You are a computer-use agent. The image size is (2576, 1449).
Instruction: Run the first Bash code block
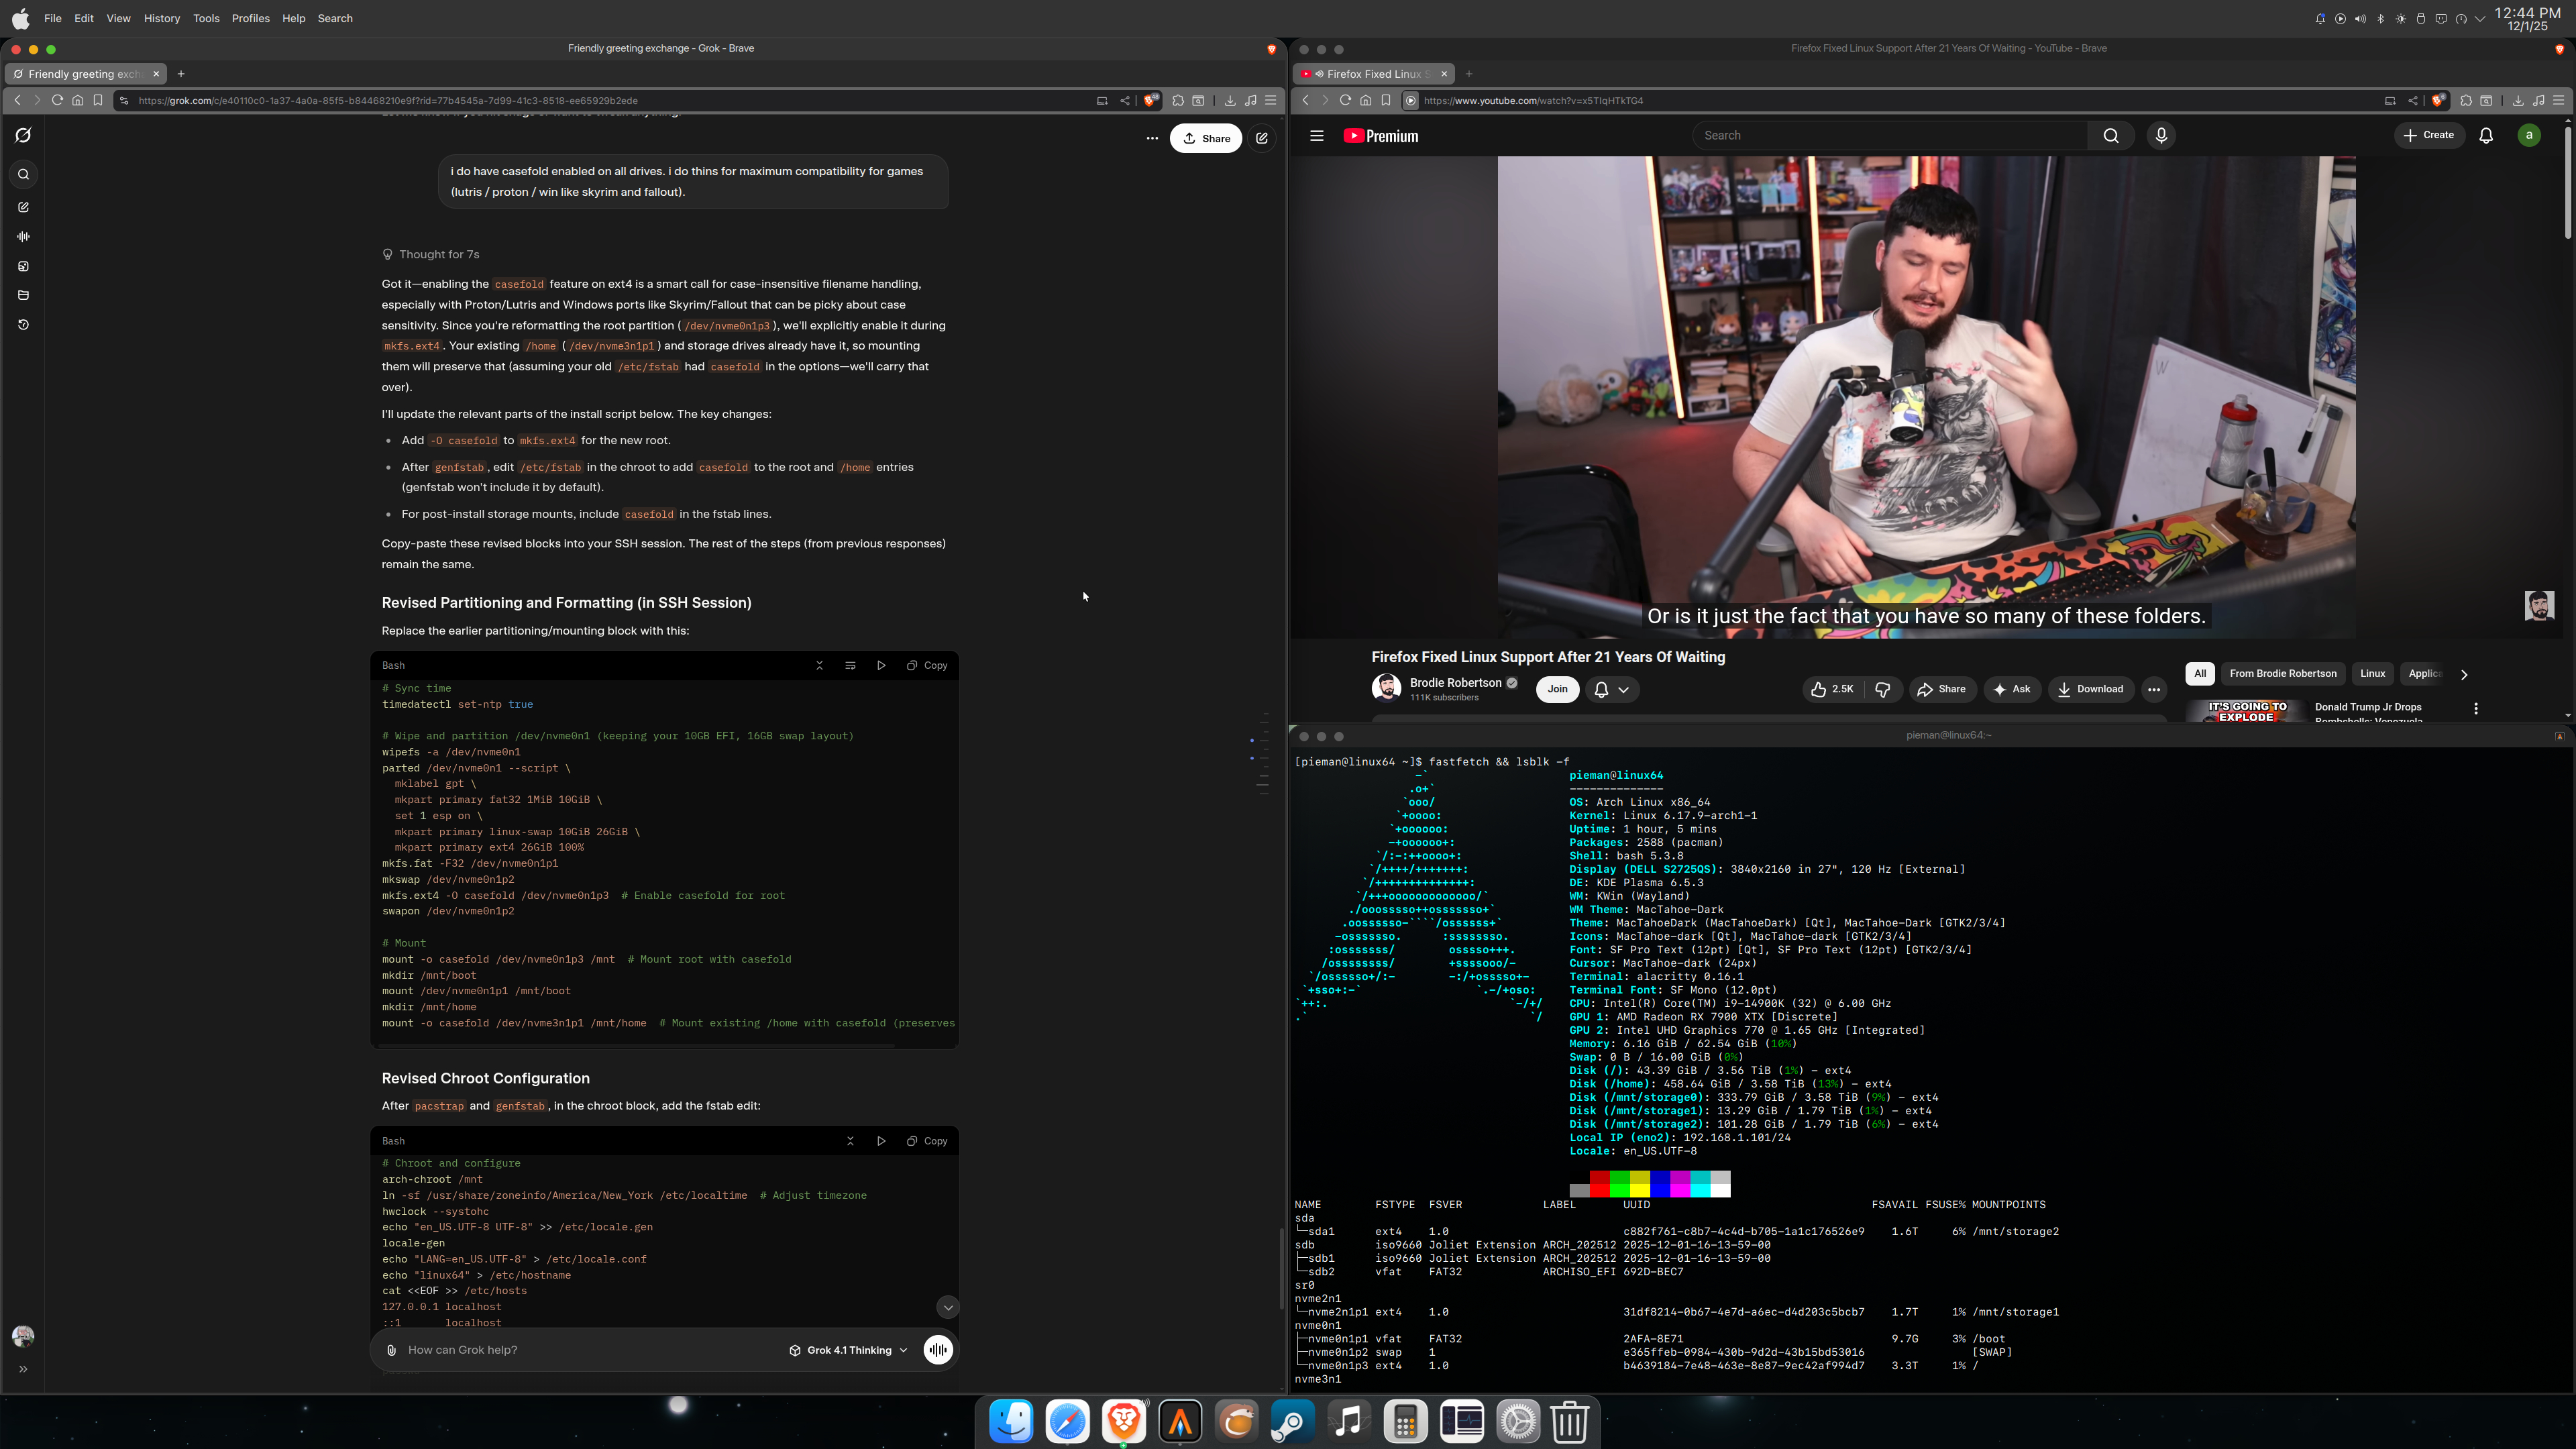(x=881, y=666)
